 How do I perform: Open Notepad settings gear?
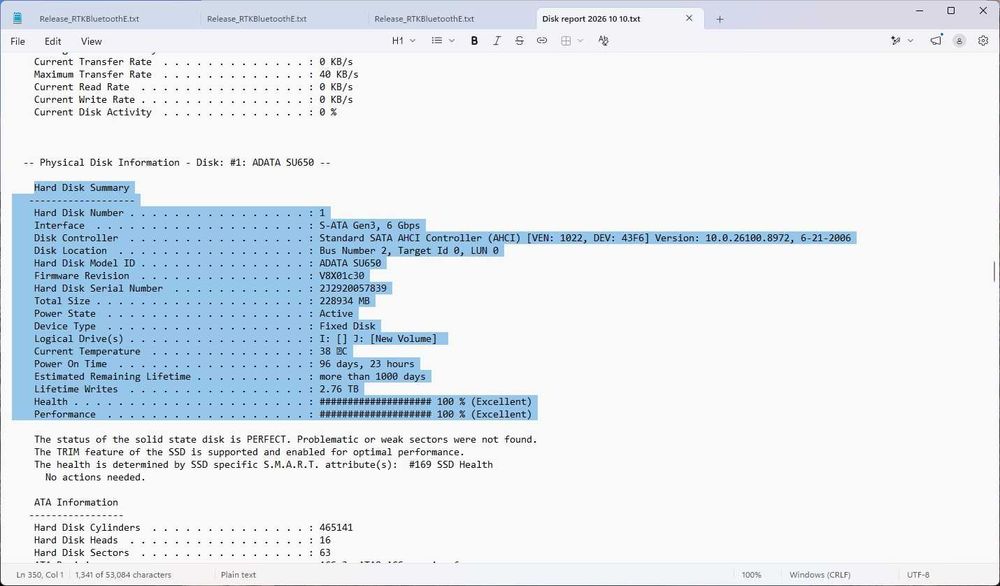pyautogui.click(x=983, y=41)
